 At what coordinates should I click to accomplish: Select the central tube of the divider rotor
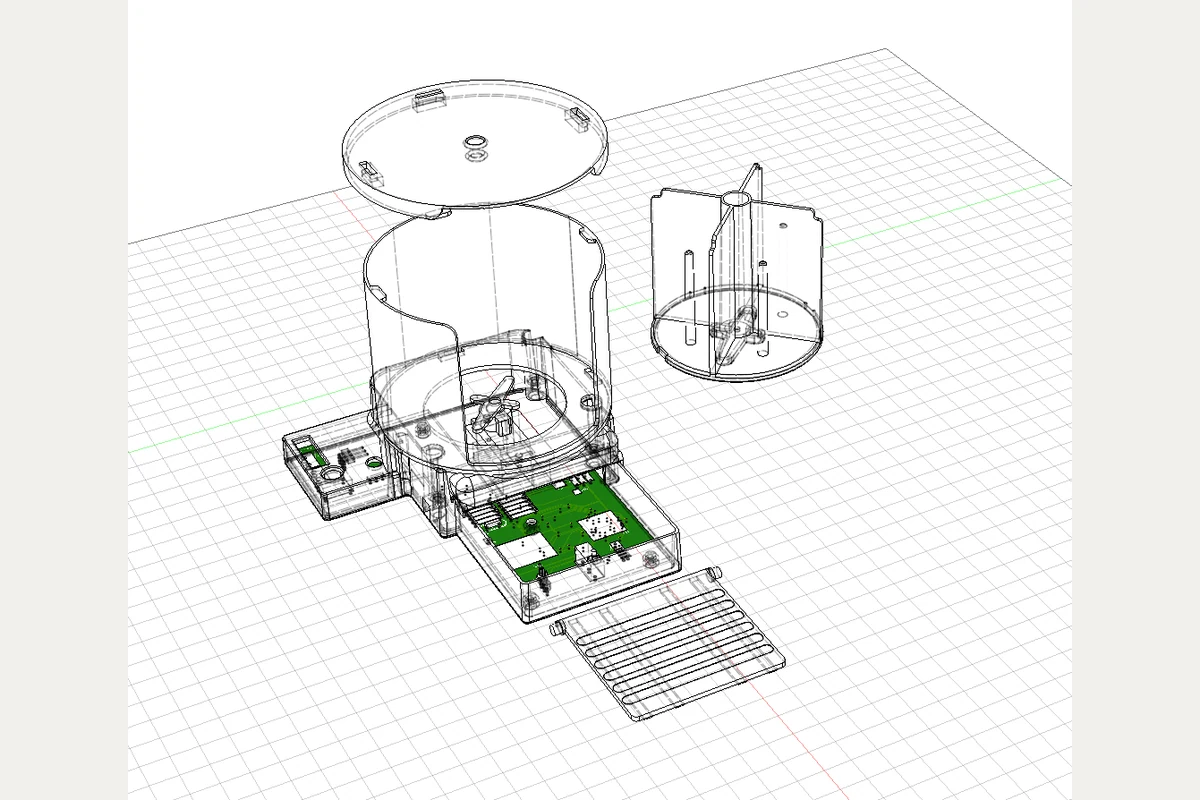736,260
